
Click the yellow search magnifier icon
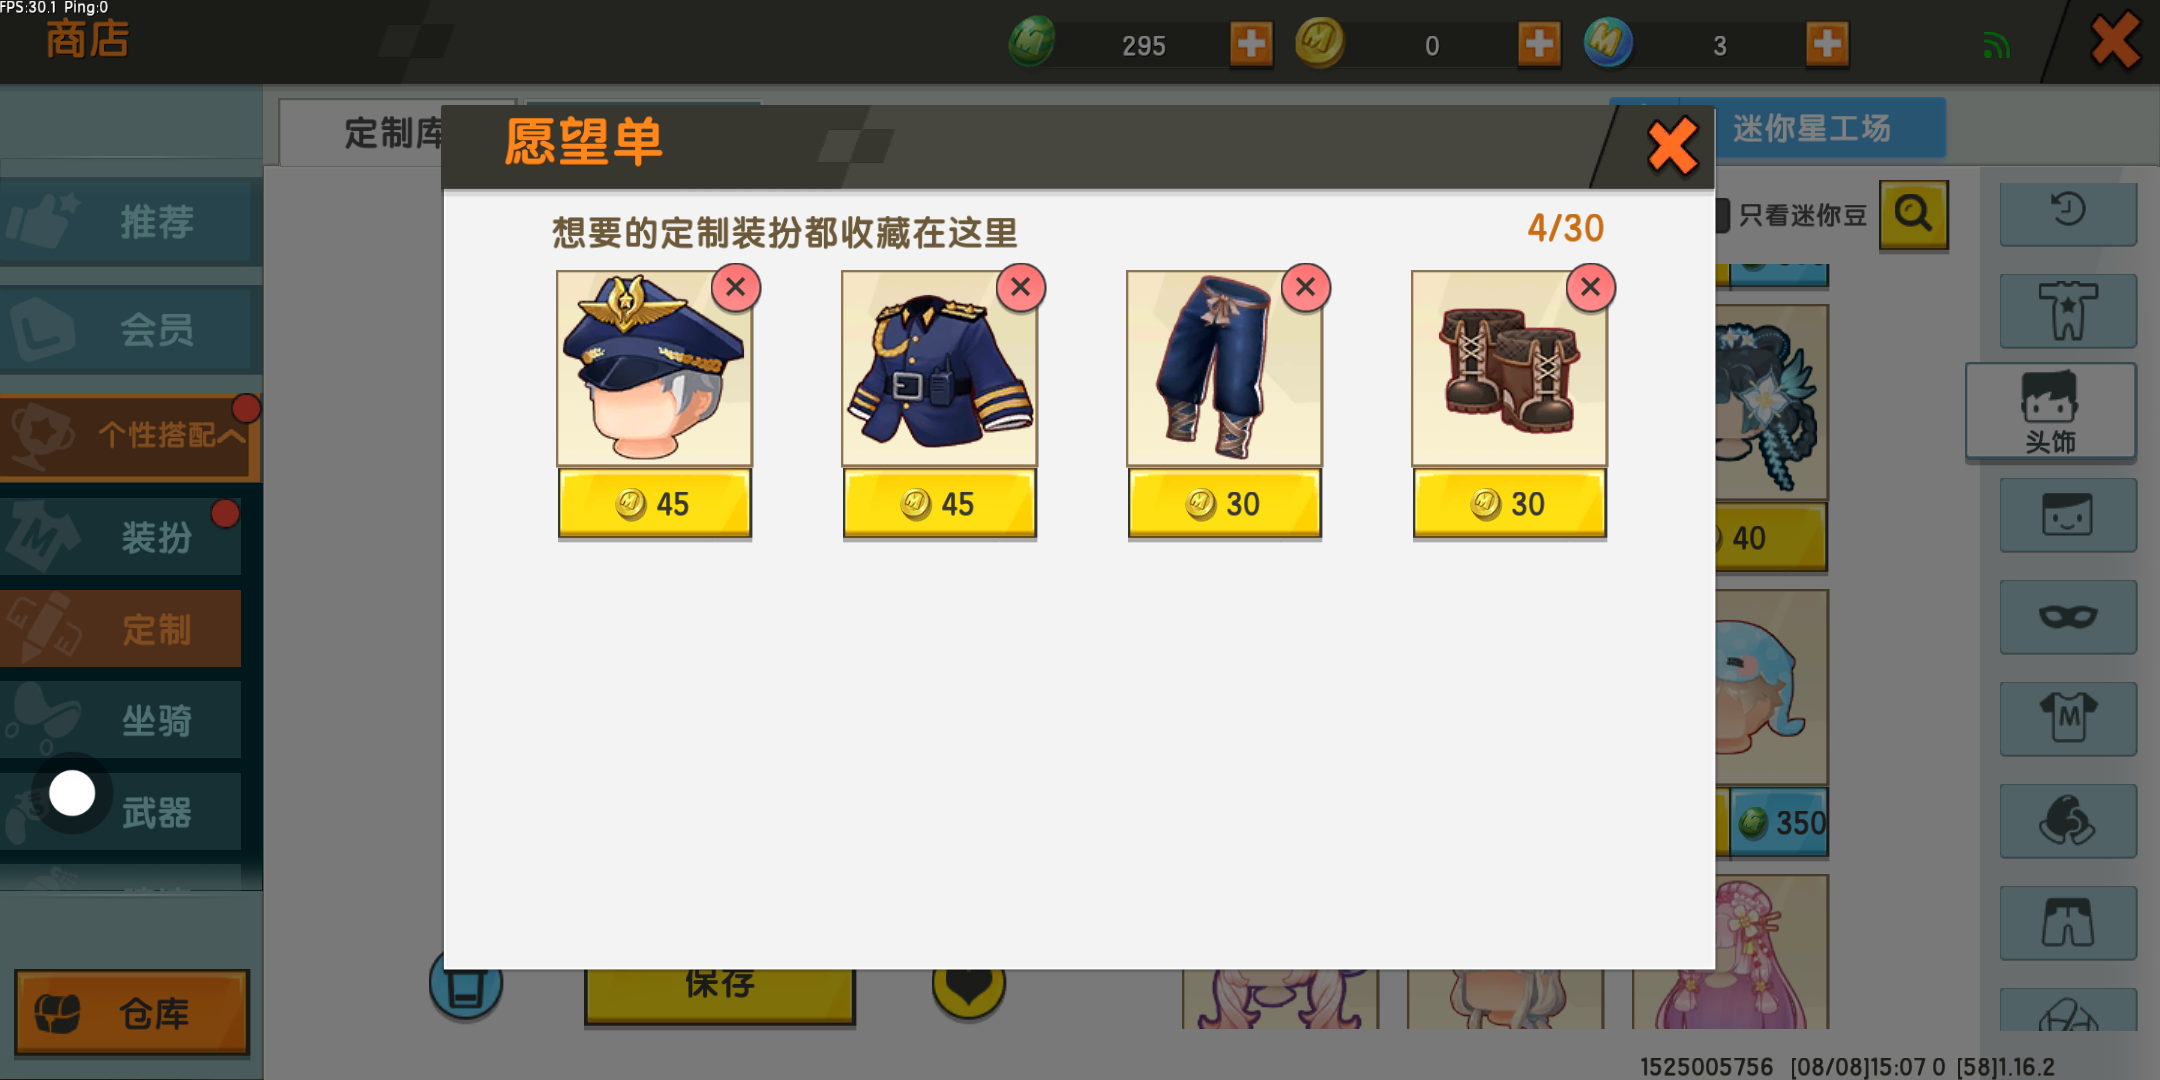(1914, 214)
